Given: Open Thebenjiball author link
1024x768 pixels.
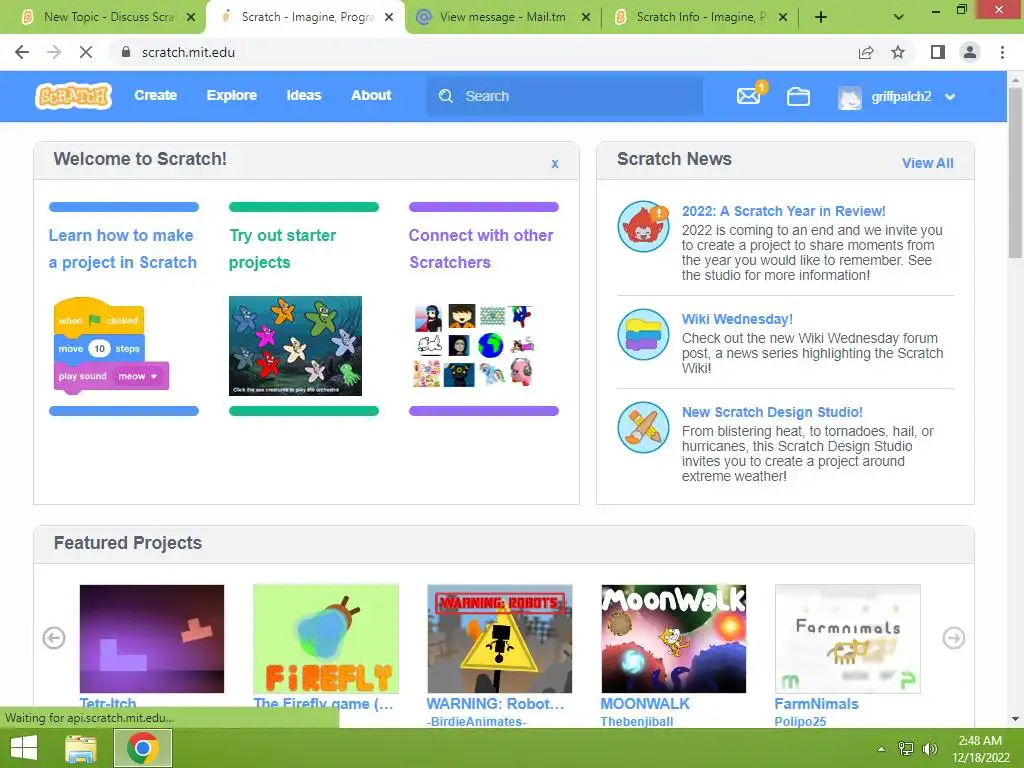Looking at the screenshot, I should point(637,722).
